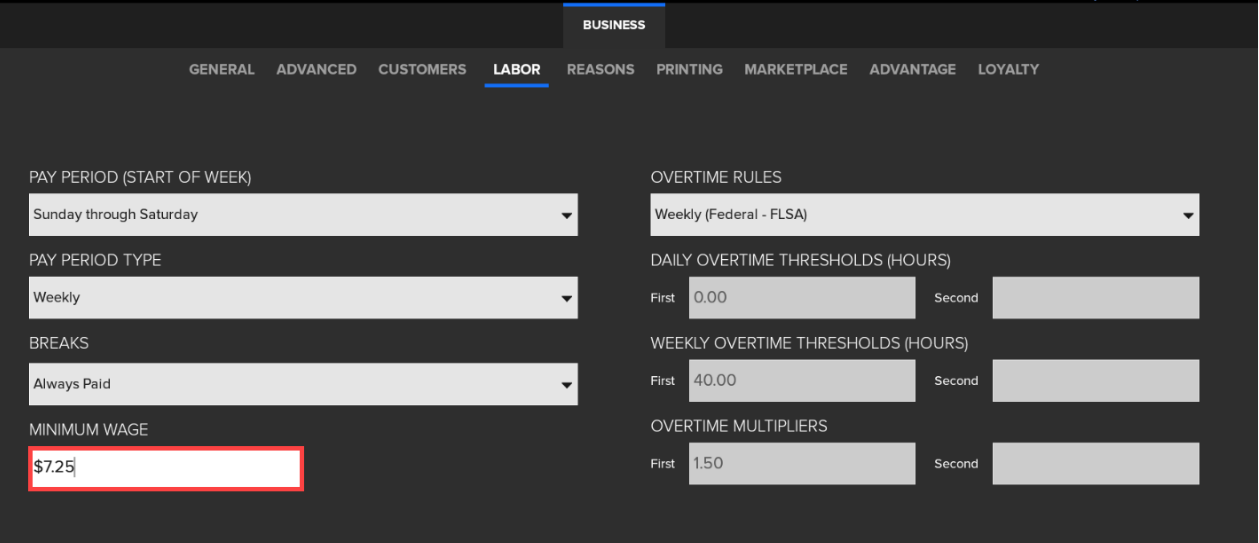Open the Business top tab
The image size is (1259, 543).
click(614, 25)
